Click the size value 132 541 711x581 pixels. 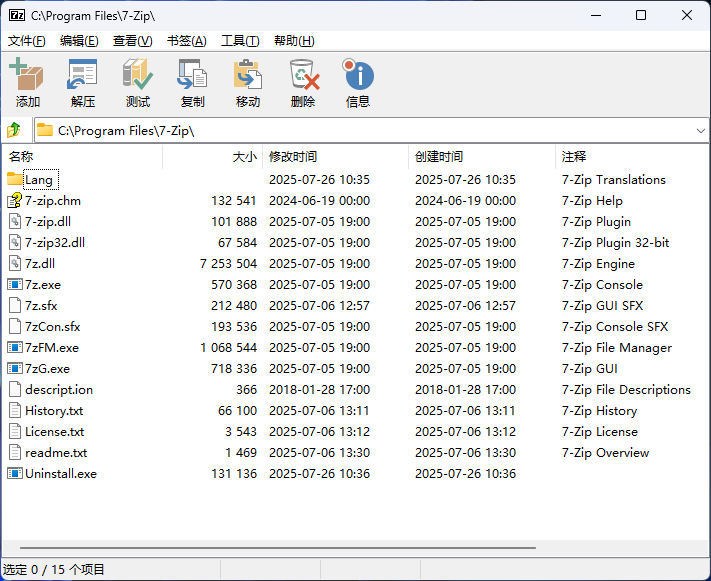click(x=234, y=200)
